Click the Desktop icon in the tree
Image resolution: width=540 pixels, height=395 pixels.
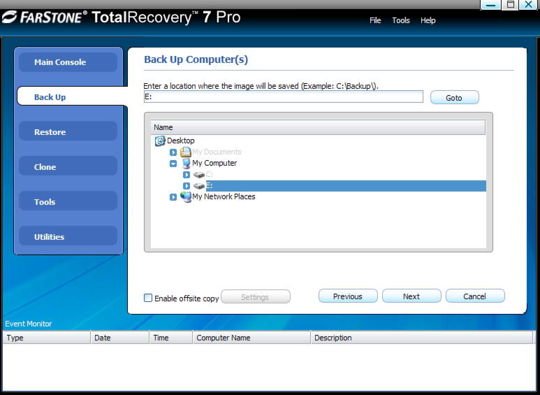click(x=160, y=141)
